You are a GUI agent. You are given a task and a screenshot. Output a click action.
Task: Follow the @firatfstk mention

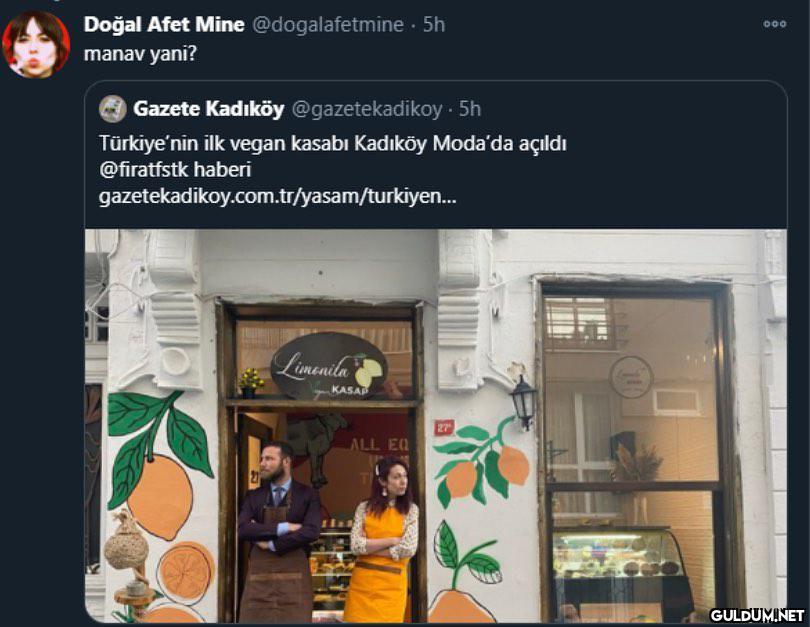(148, 170)
